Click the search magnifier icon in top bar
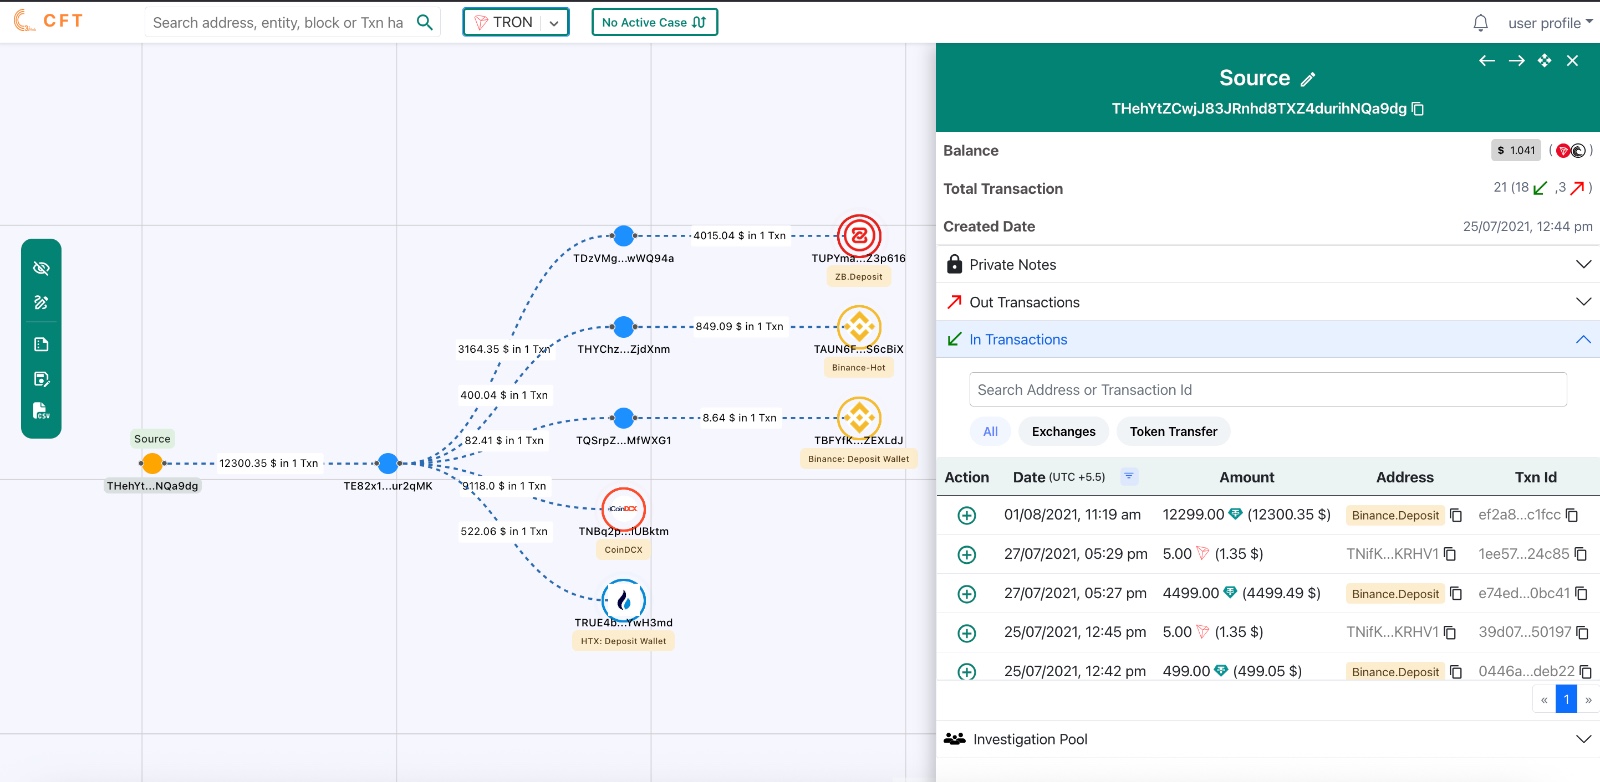The image size is (1600, 782). click(x=425, y=22)
